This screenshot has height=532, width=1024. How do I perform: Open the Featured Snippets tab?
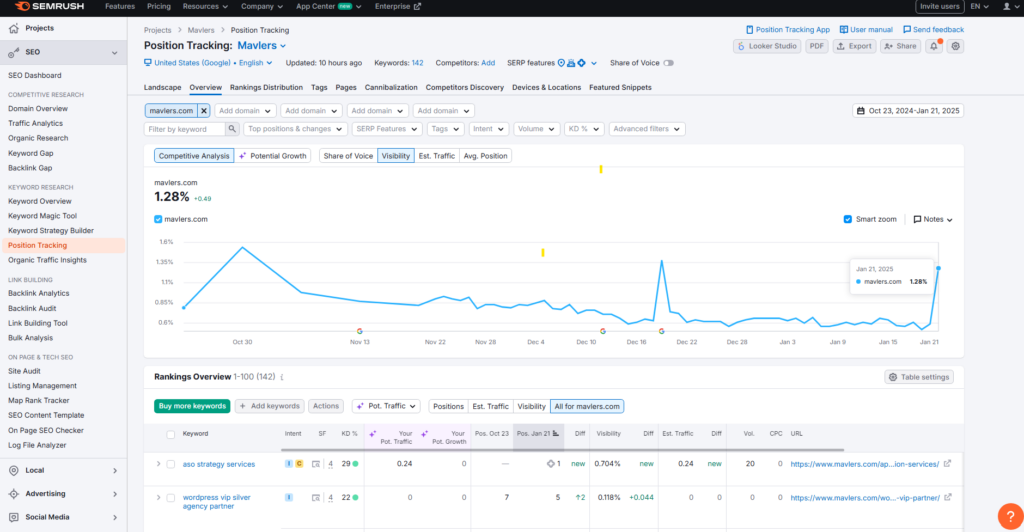620,87
